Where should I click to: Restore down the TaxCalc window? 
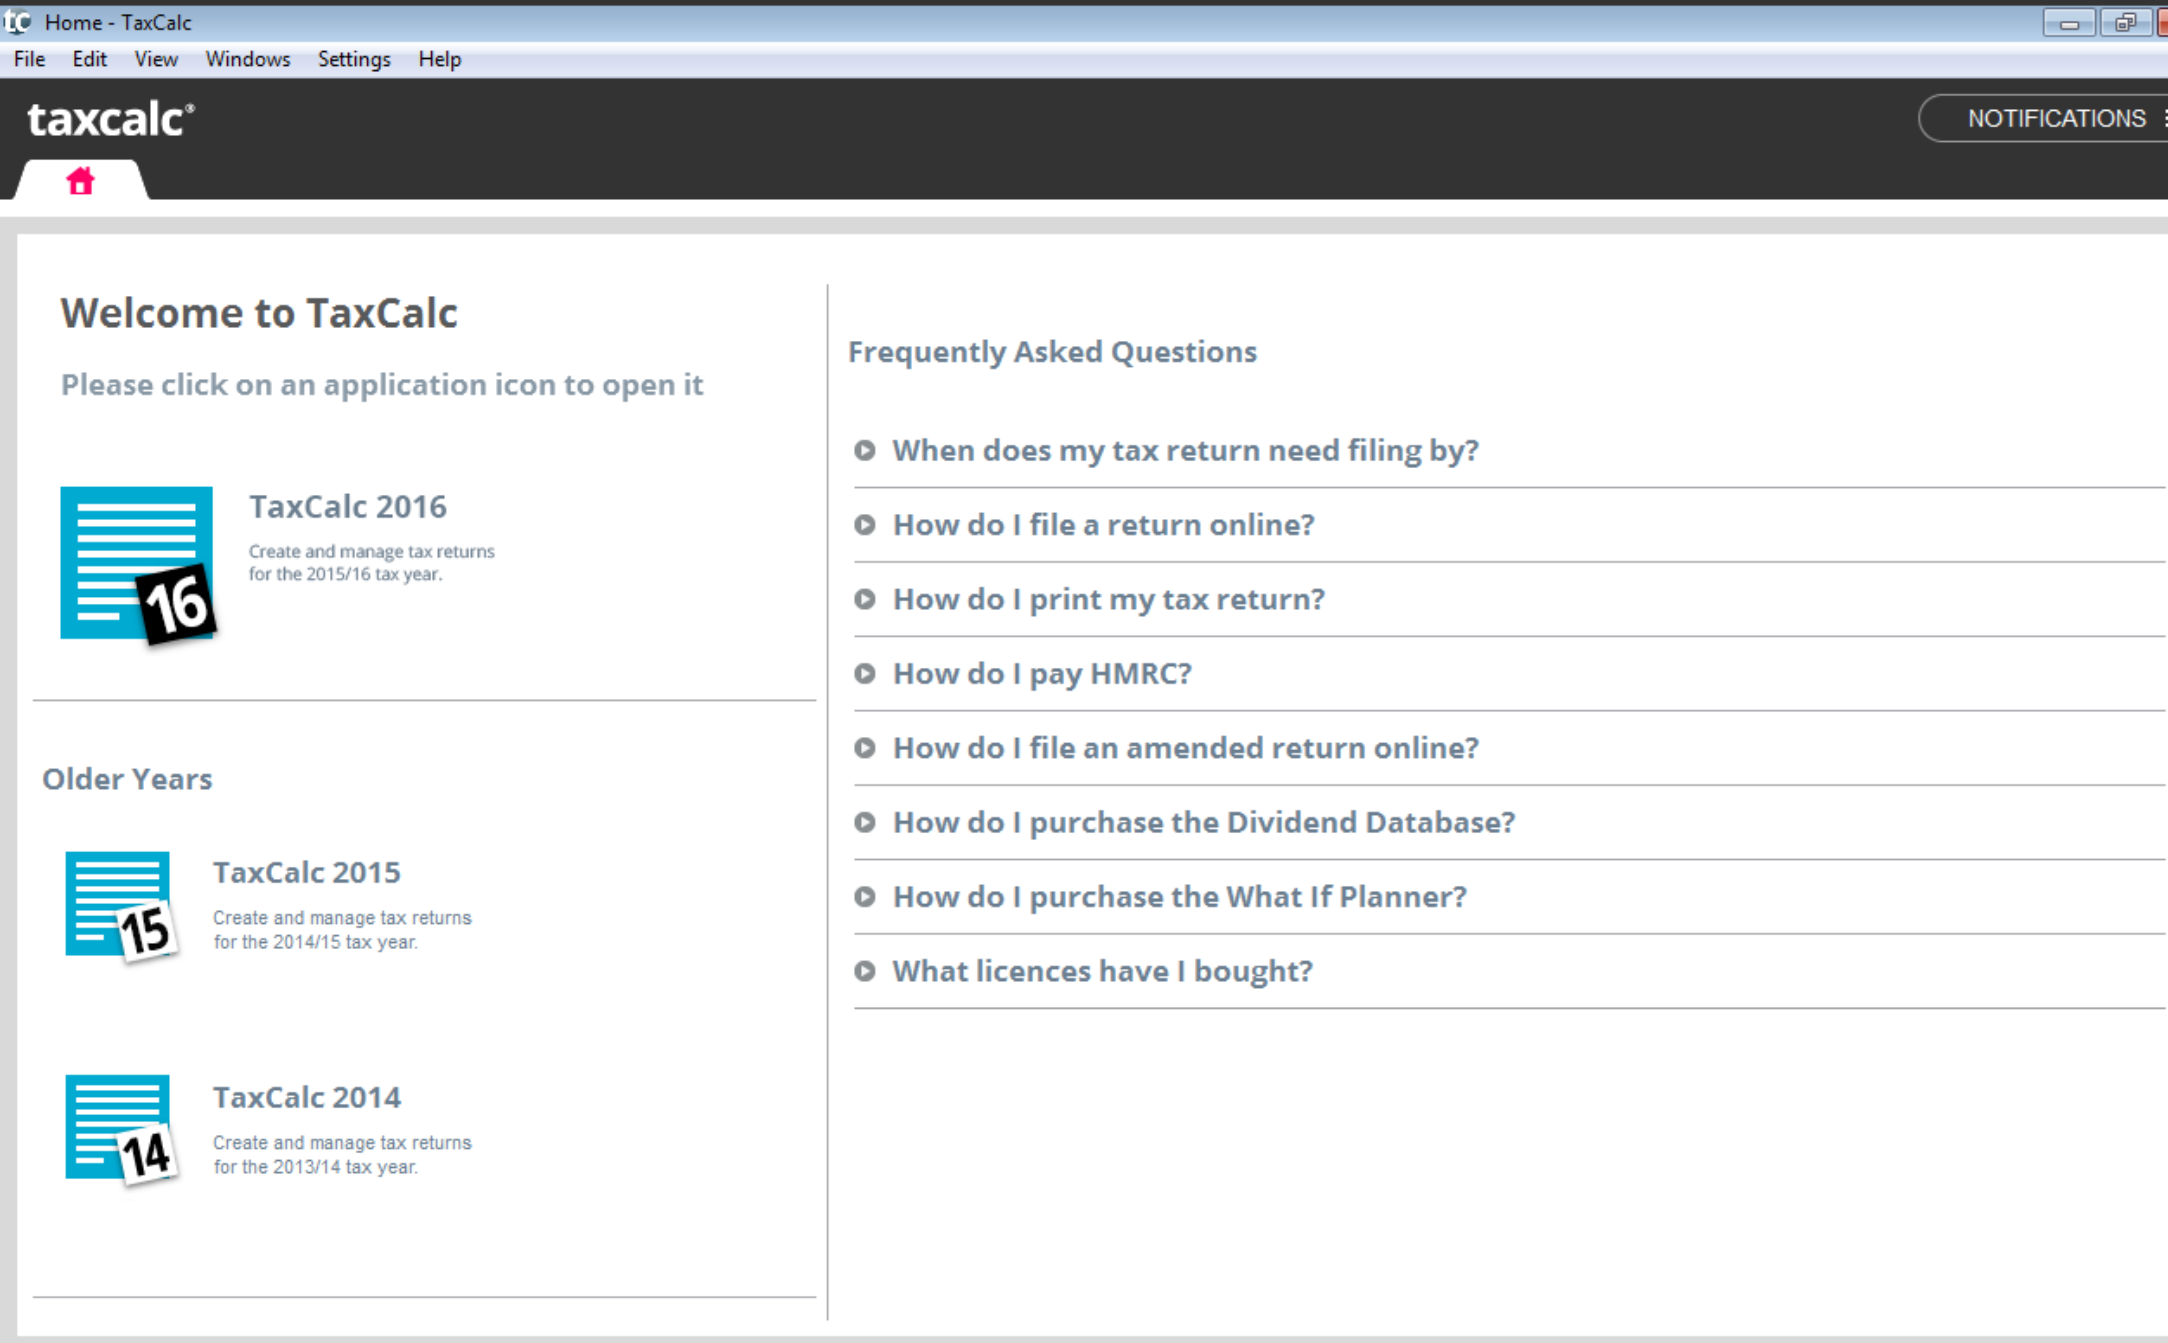2125,22
